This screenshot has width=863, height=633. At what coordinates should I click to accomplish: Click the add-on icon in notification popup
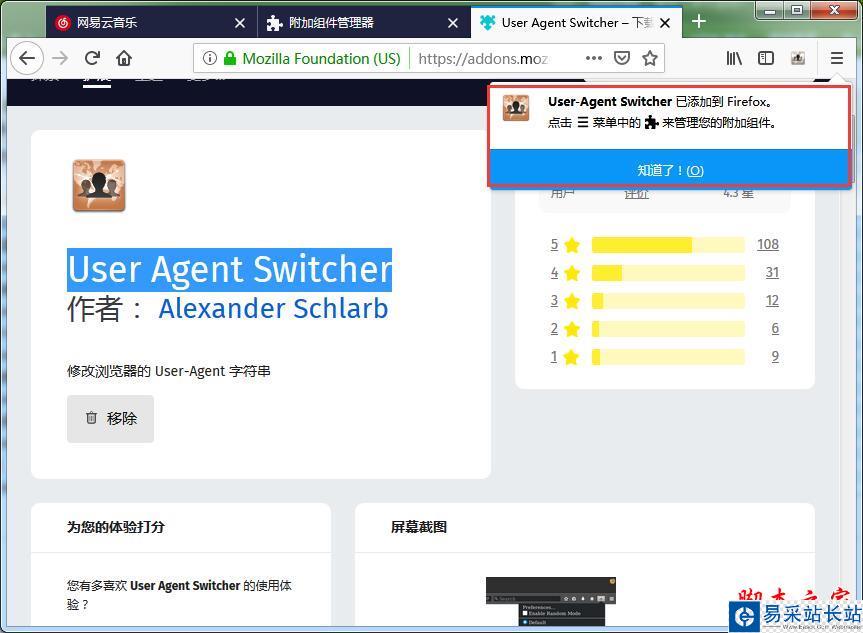pos(516,108)
